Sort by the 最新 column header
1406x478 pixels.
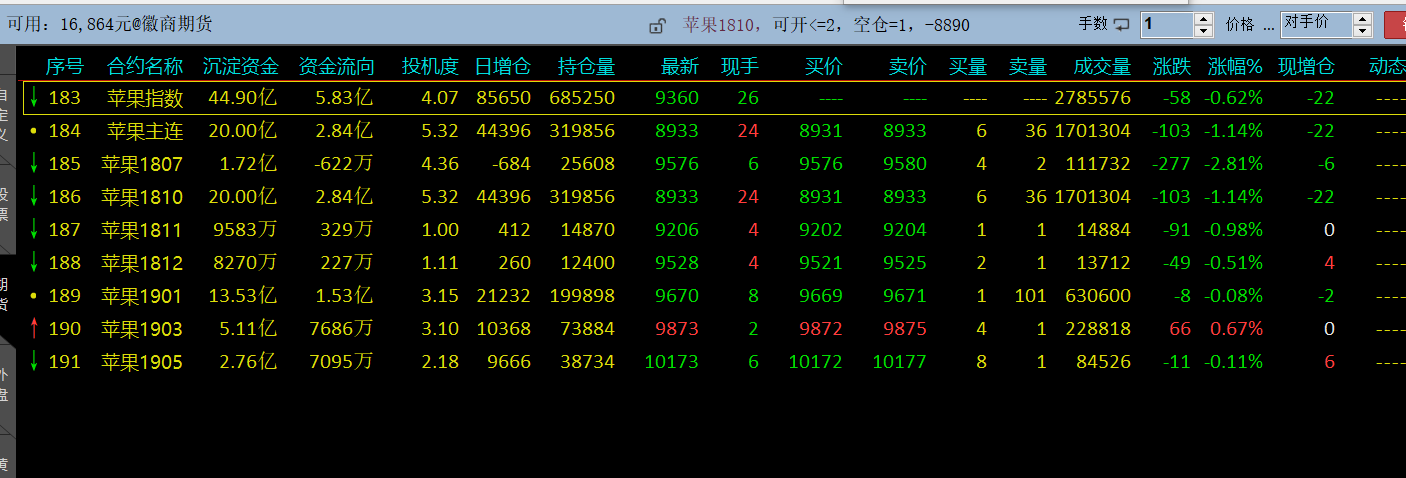pyautogui.click(x=680, y=67)
